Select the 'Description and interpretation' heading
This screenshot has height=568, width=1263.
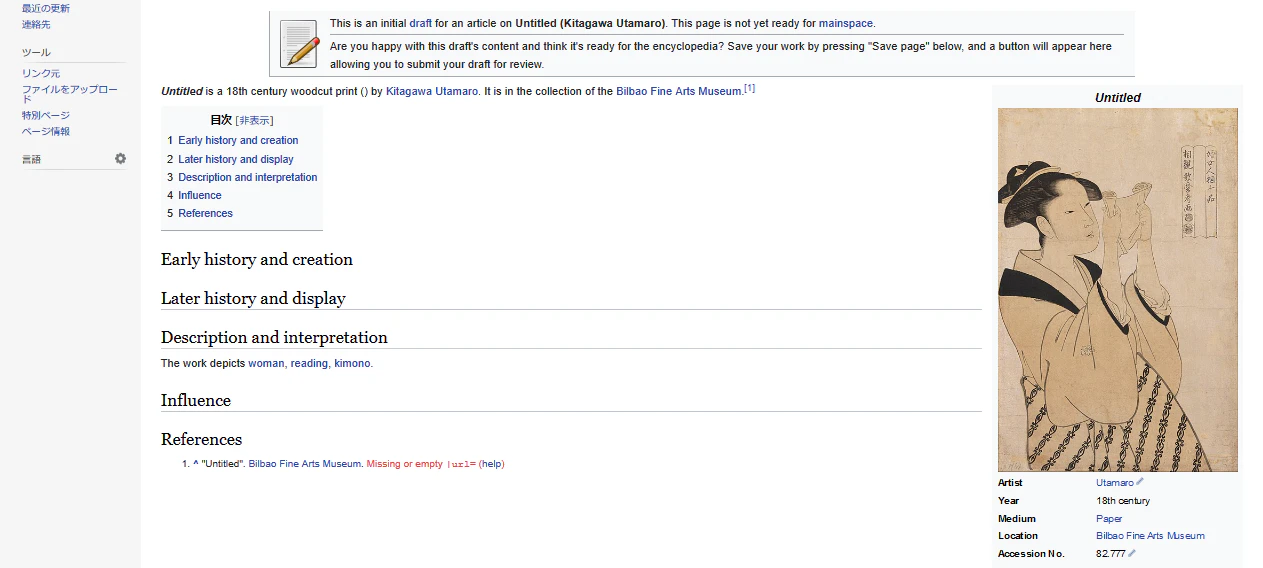tap(274, 337)
